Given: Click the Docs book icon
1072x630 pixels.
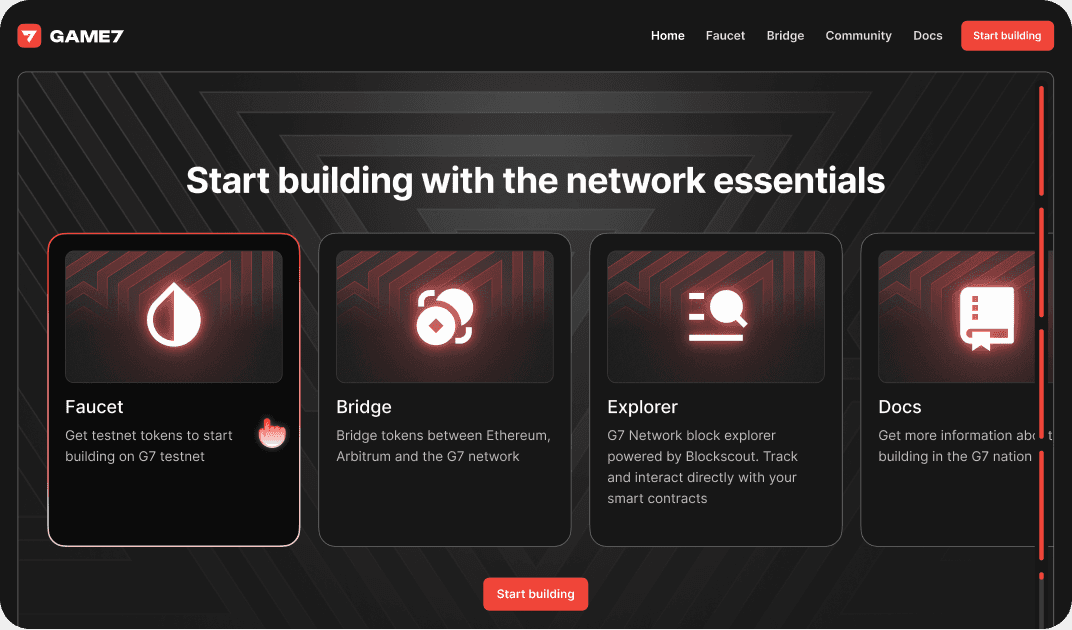Looking at the screenshot, I should (x=987, y=317).
